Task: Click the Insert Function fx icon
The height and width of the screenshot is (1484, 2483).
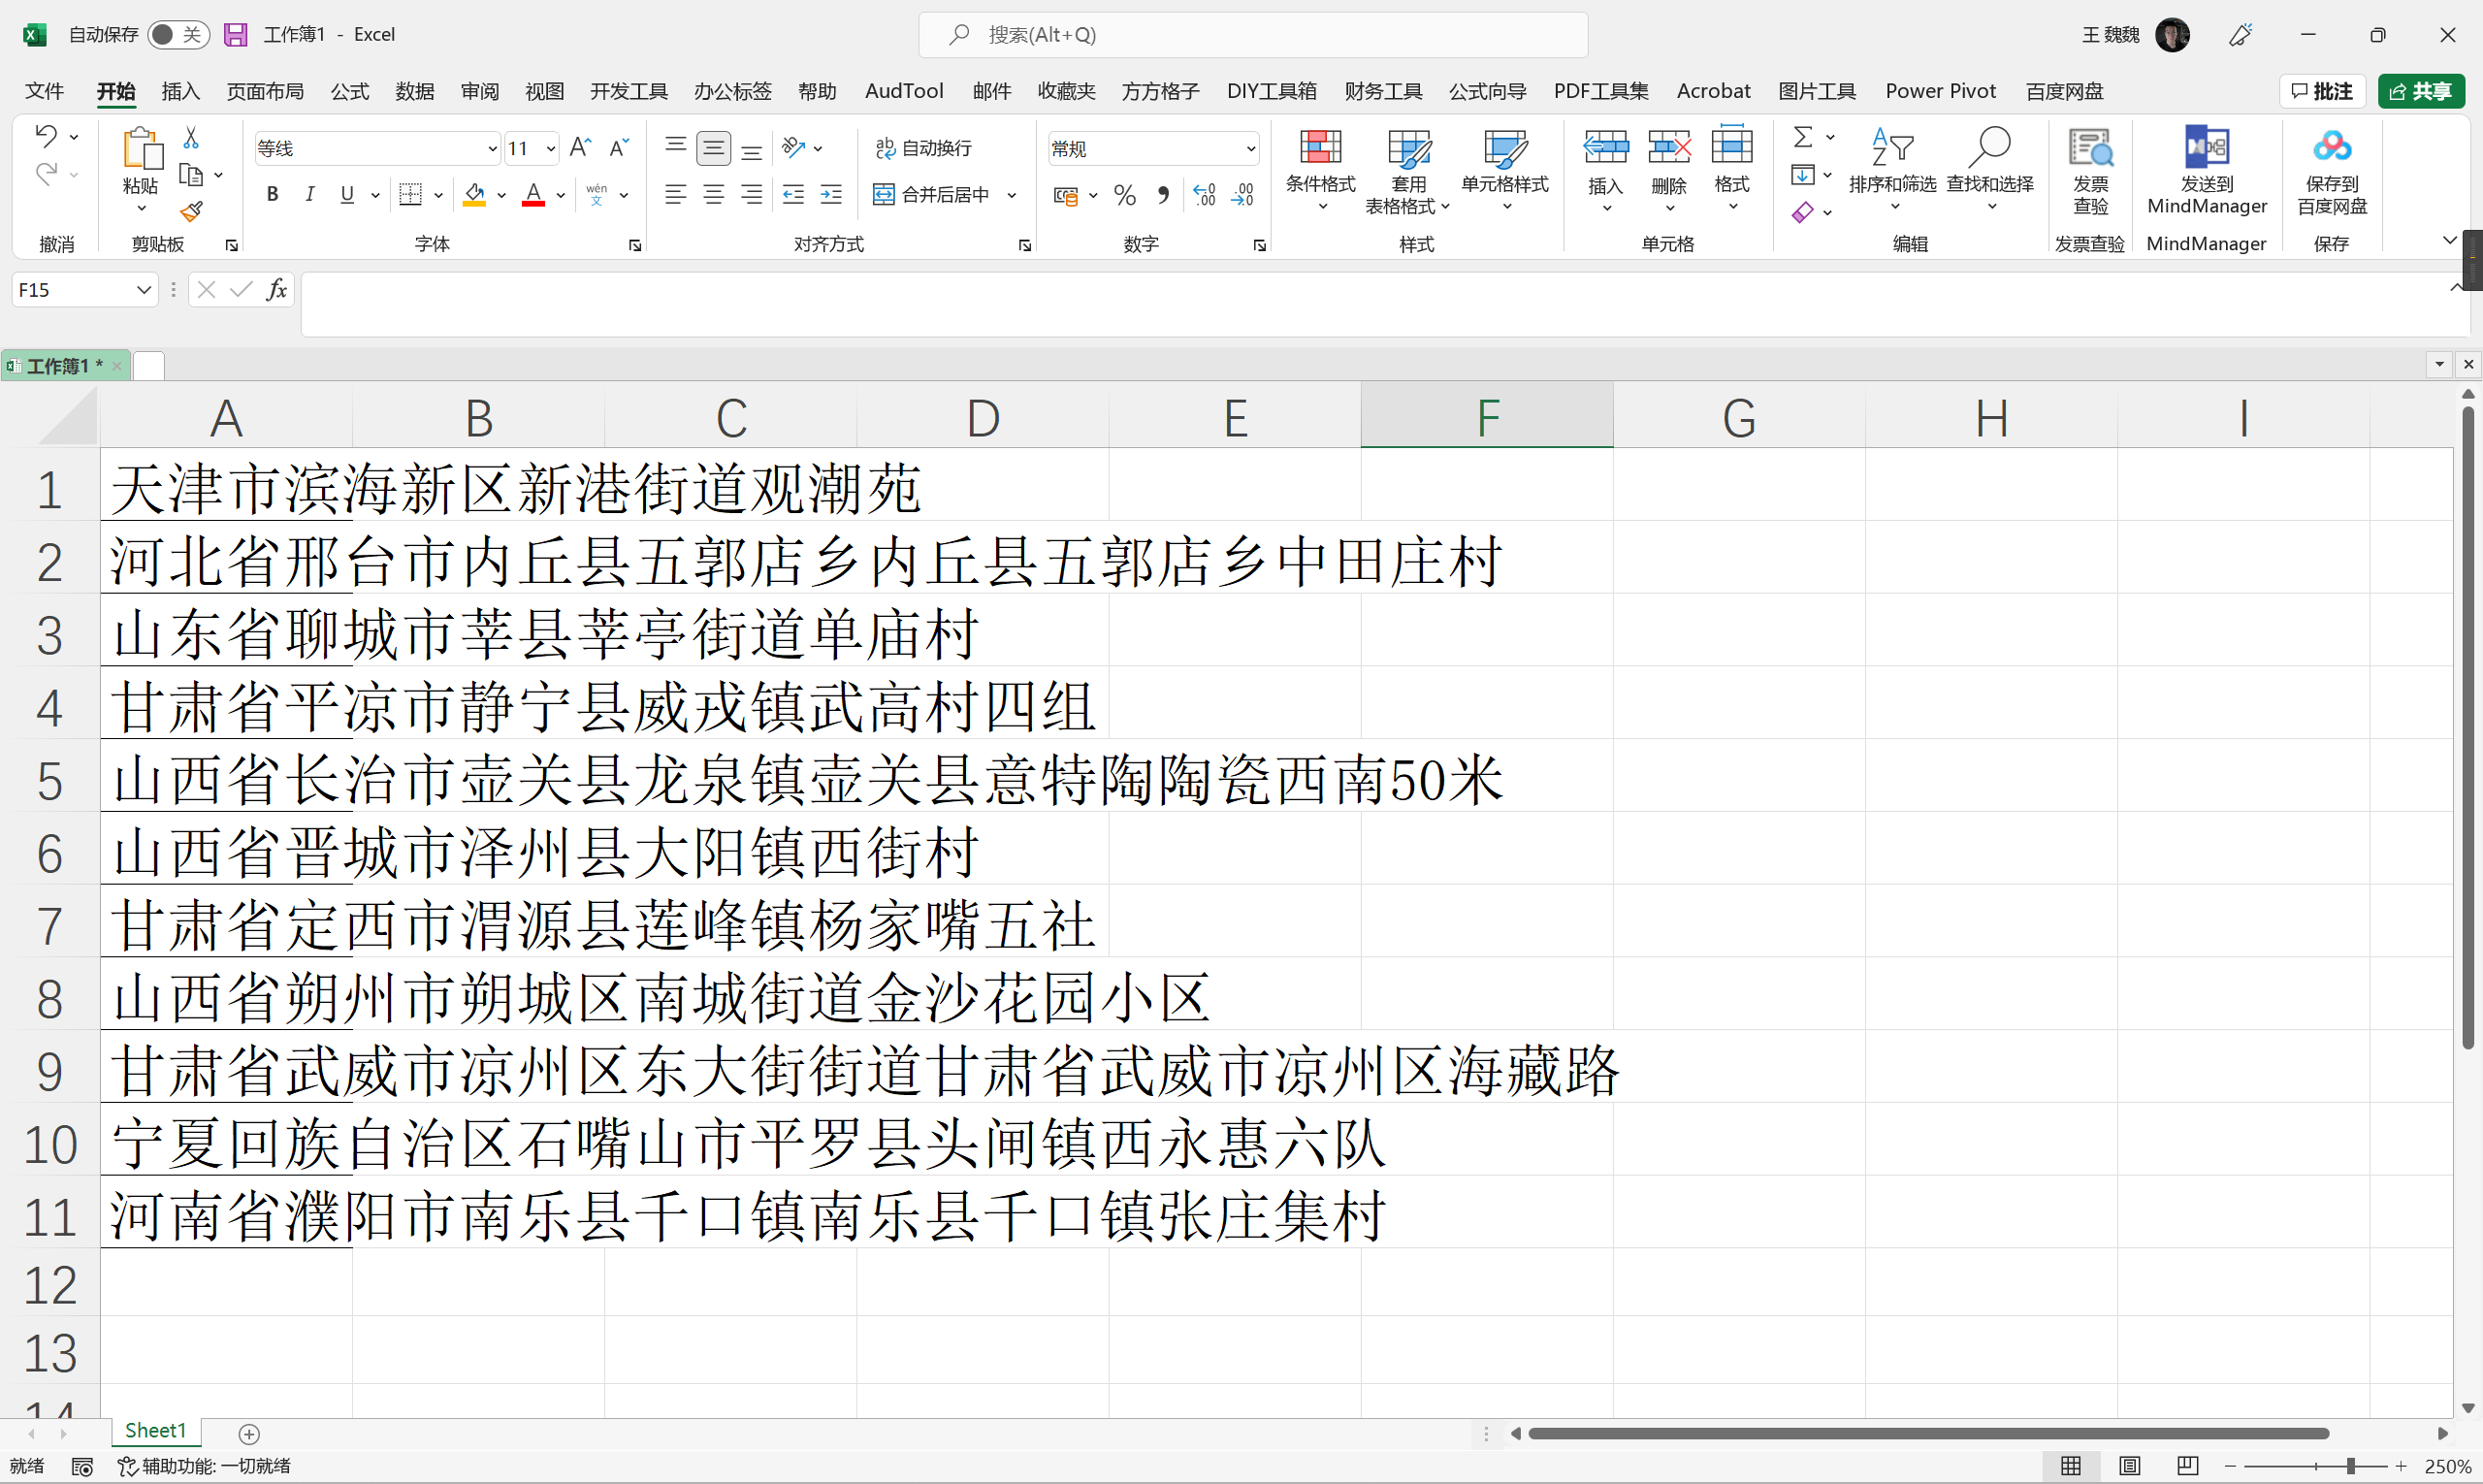Action: point(277,290)
